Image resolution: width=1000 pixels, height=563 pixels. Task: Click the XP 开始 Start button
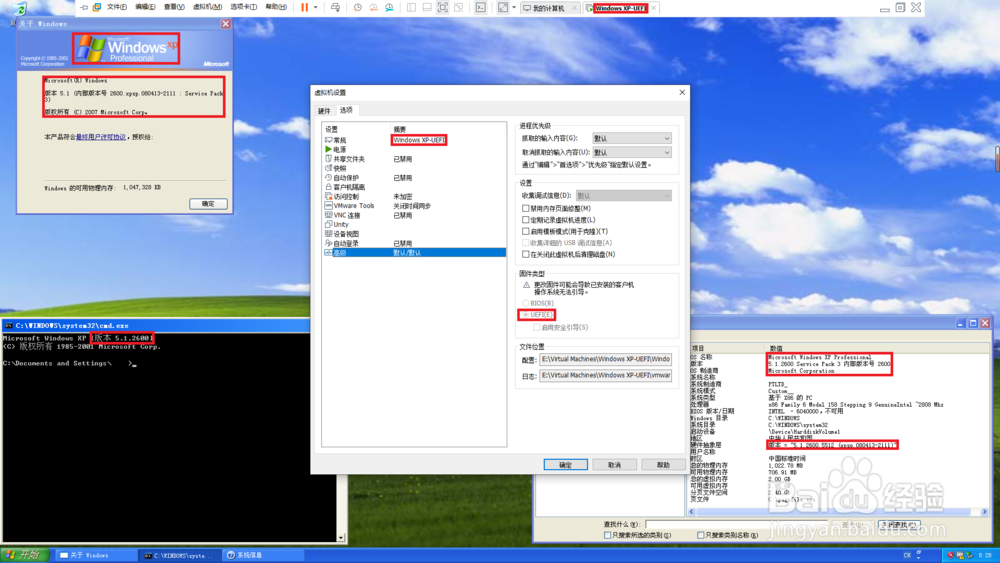24,555
